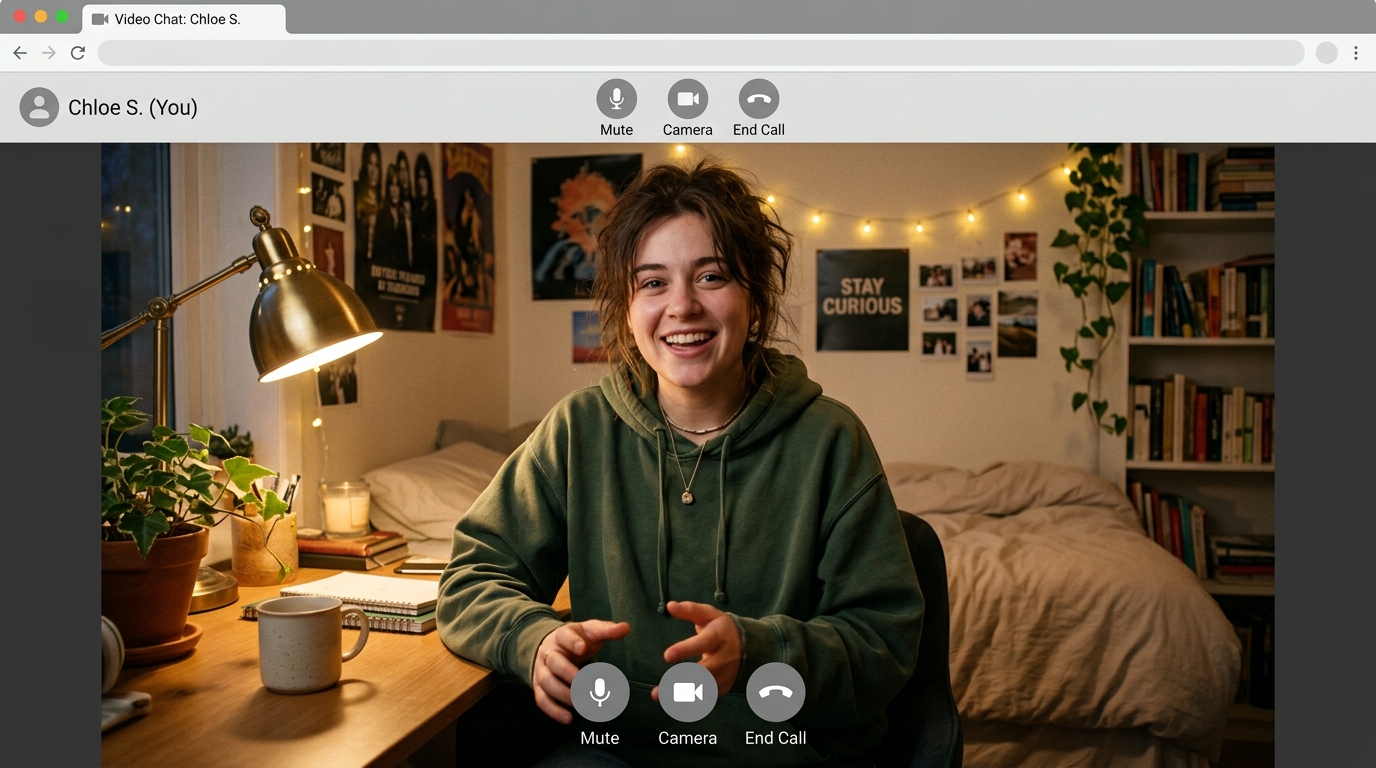Select the "Video Chat: Chloe S." tab
This screenshot has height=768, width=1376.
(184, 19)
